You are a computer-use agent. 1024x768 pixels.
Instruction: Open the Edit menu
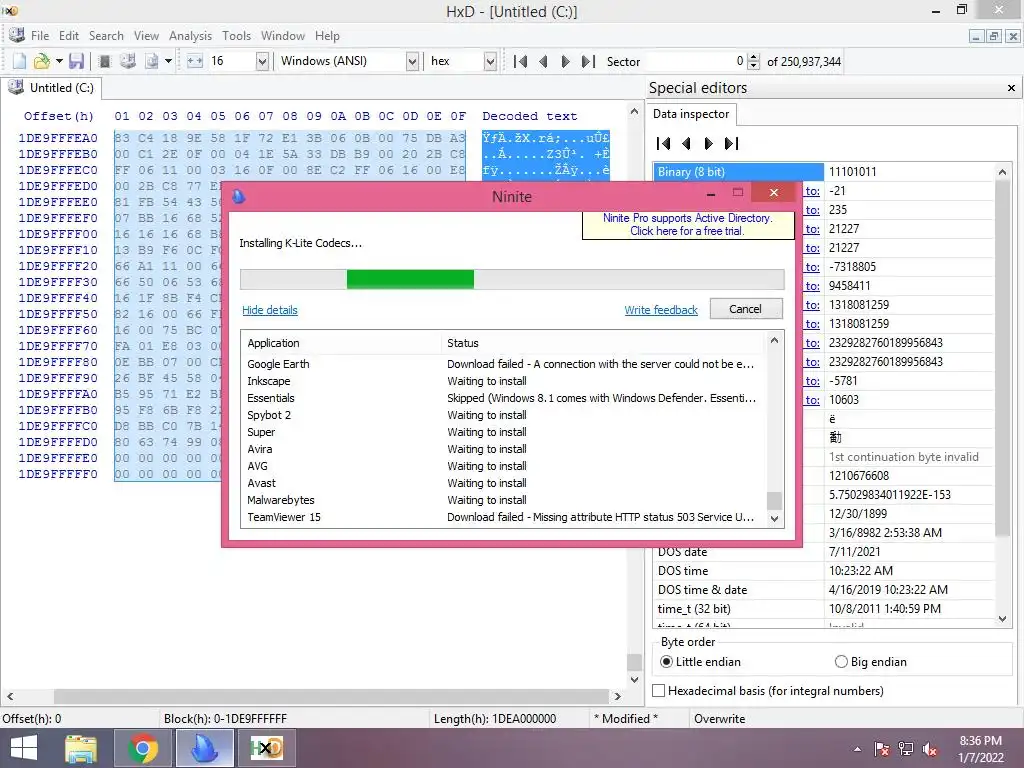pos(69,36)
